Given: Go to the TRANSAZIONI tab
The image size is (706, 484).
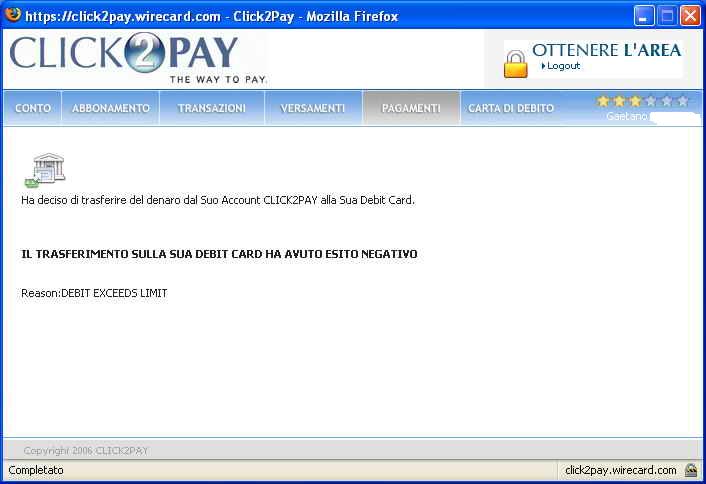Looking at the screenshot, I should coord(212,108).
